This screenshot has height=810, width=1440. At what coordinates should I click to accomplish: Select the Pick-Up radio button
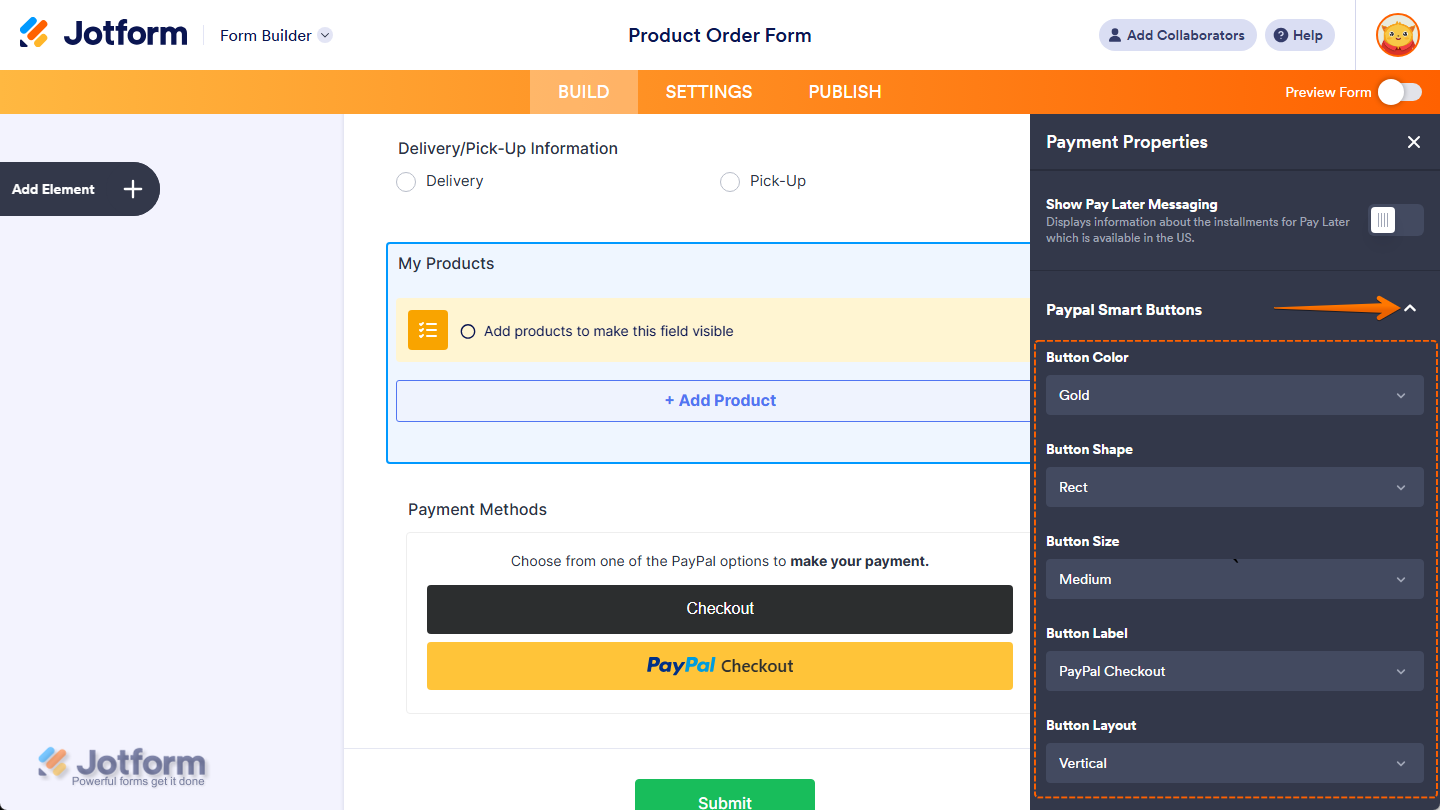[729, 182]
